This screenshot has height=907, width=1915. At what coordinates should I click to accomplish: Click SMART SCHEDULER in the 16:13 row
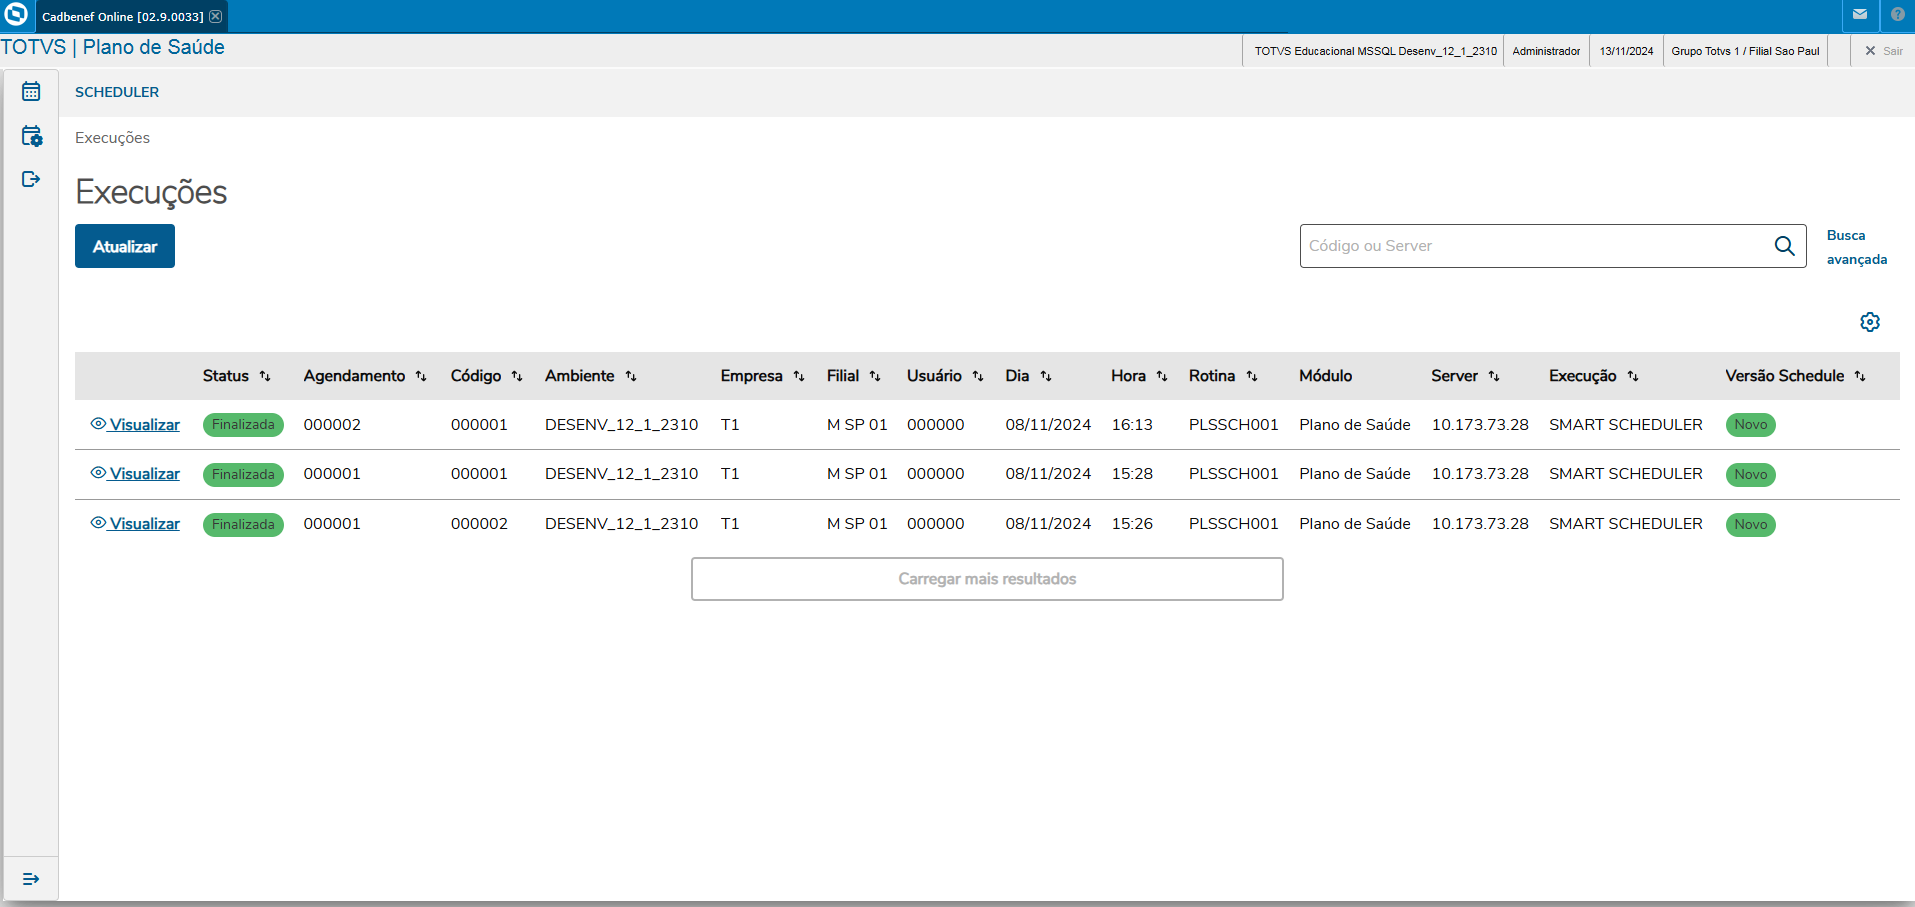[x=1626, y=425]
